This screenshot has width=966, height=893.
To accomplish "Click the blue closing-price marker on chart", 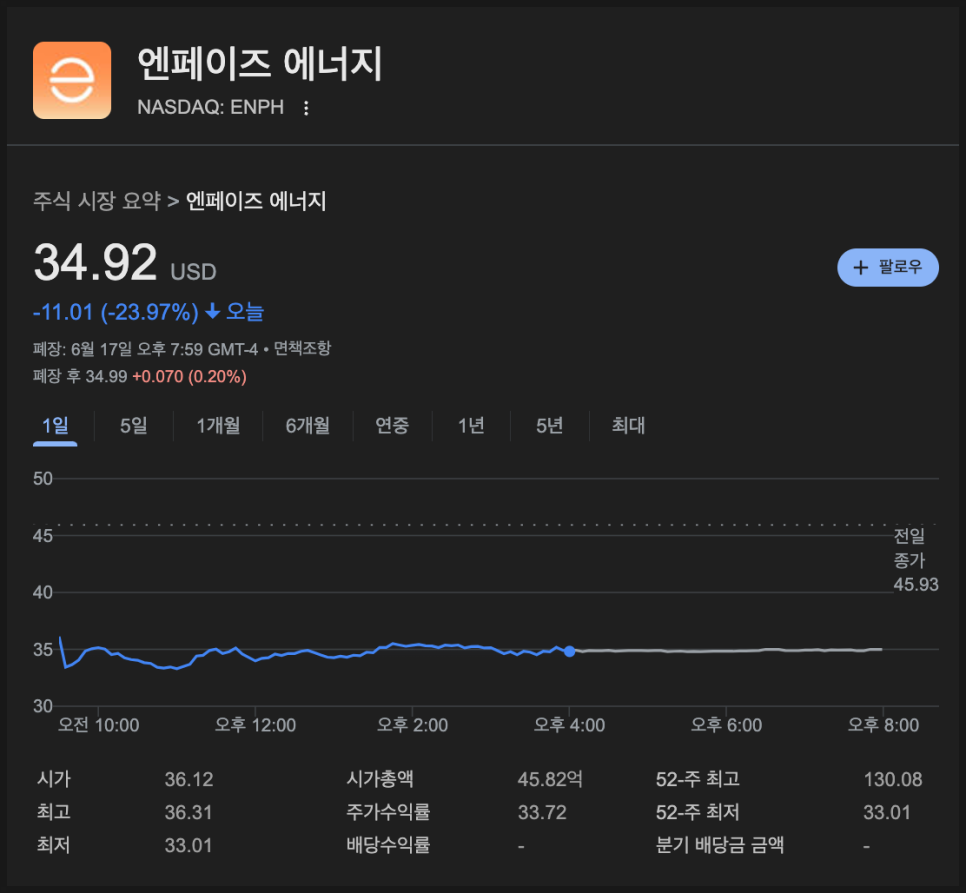I will pyautogui.click(x=569, y=651).
